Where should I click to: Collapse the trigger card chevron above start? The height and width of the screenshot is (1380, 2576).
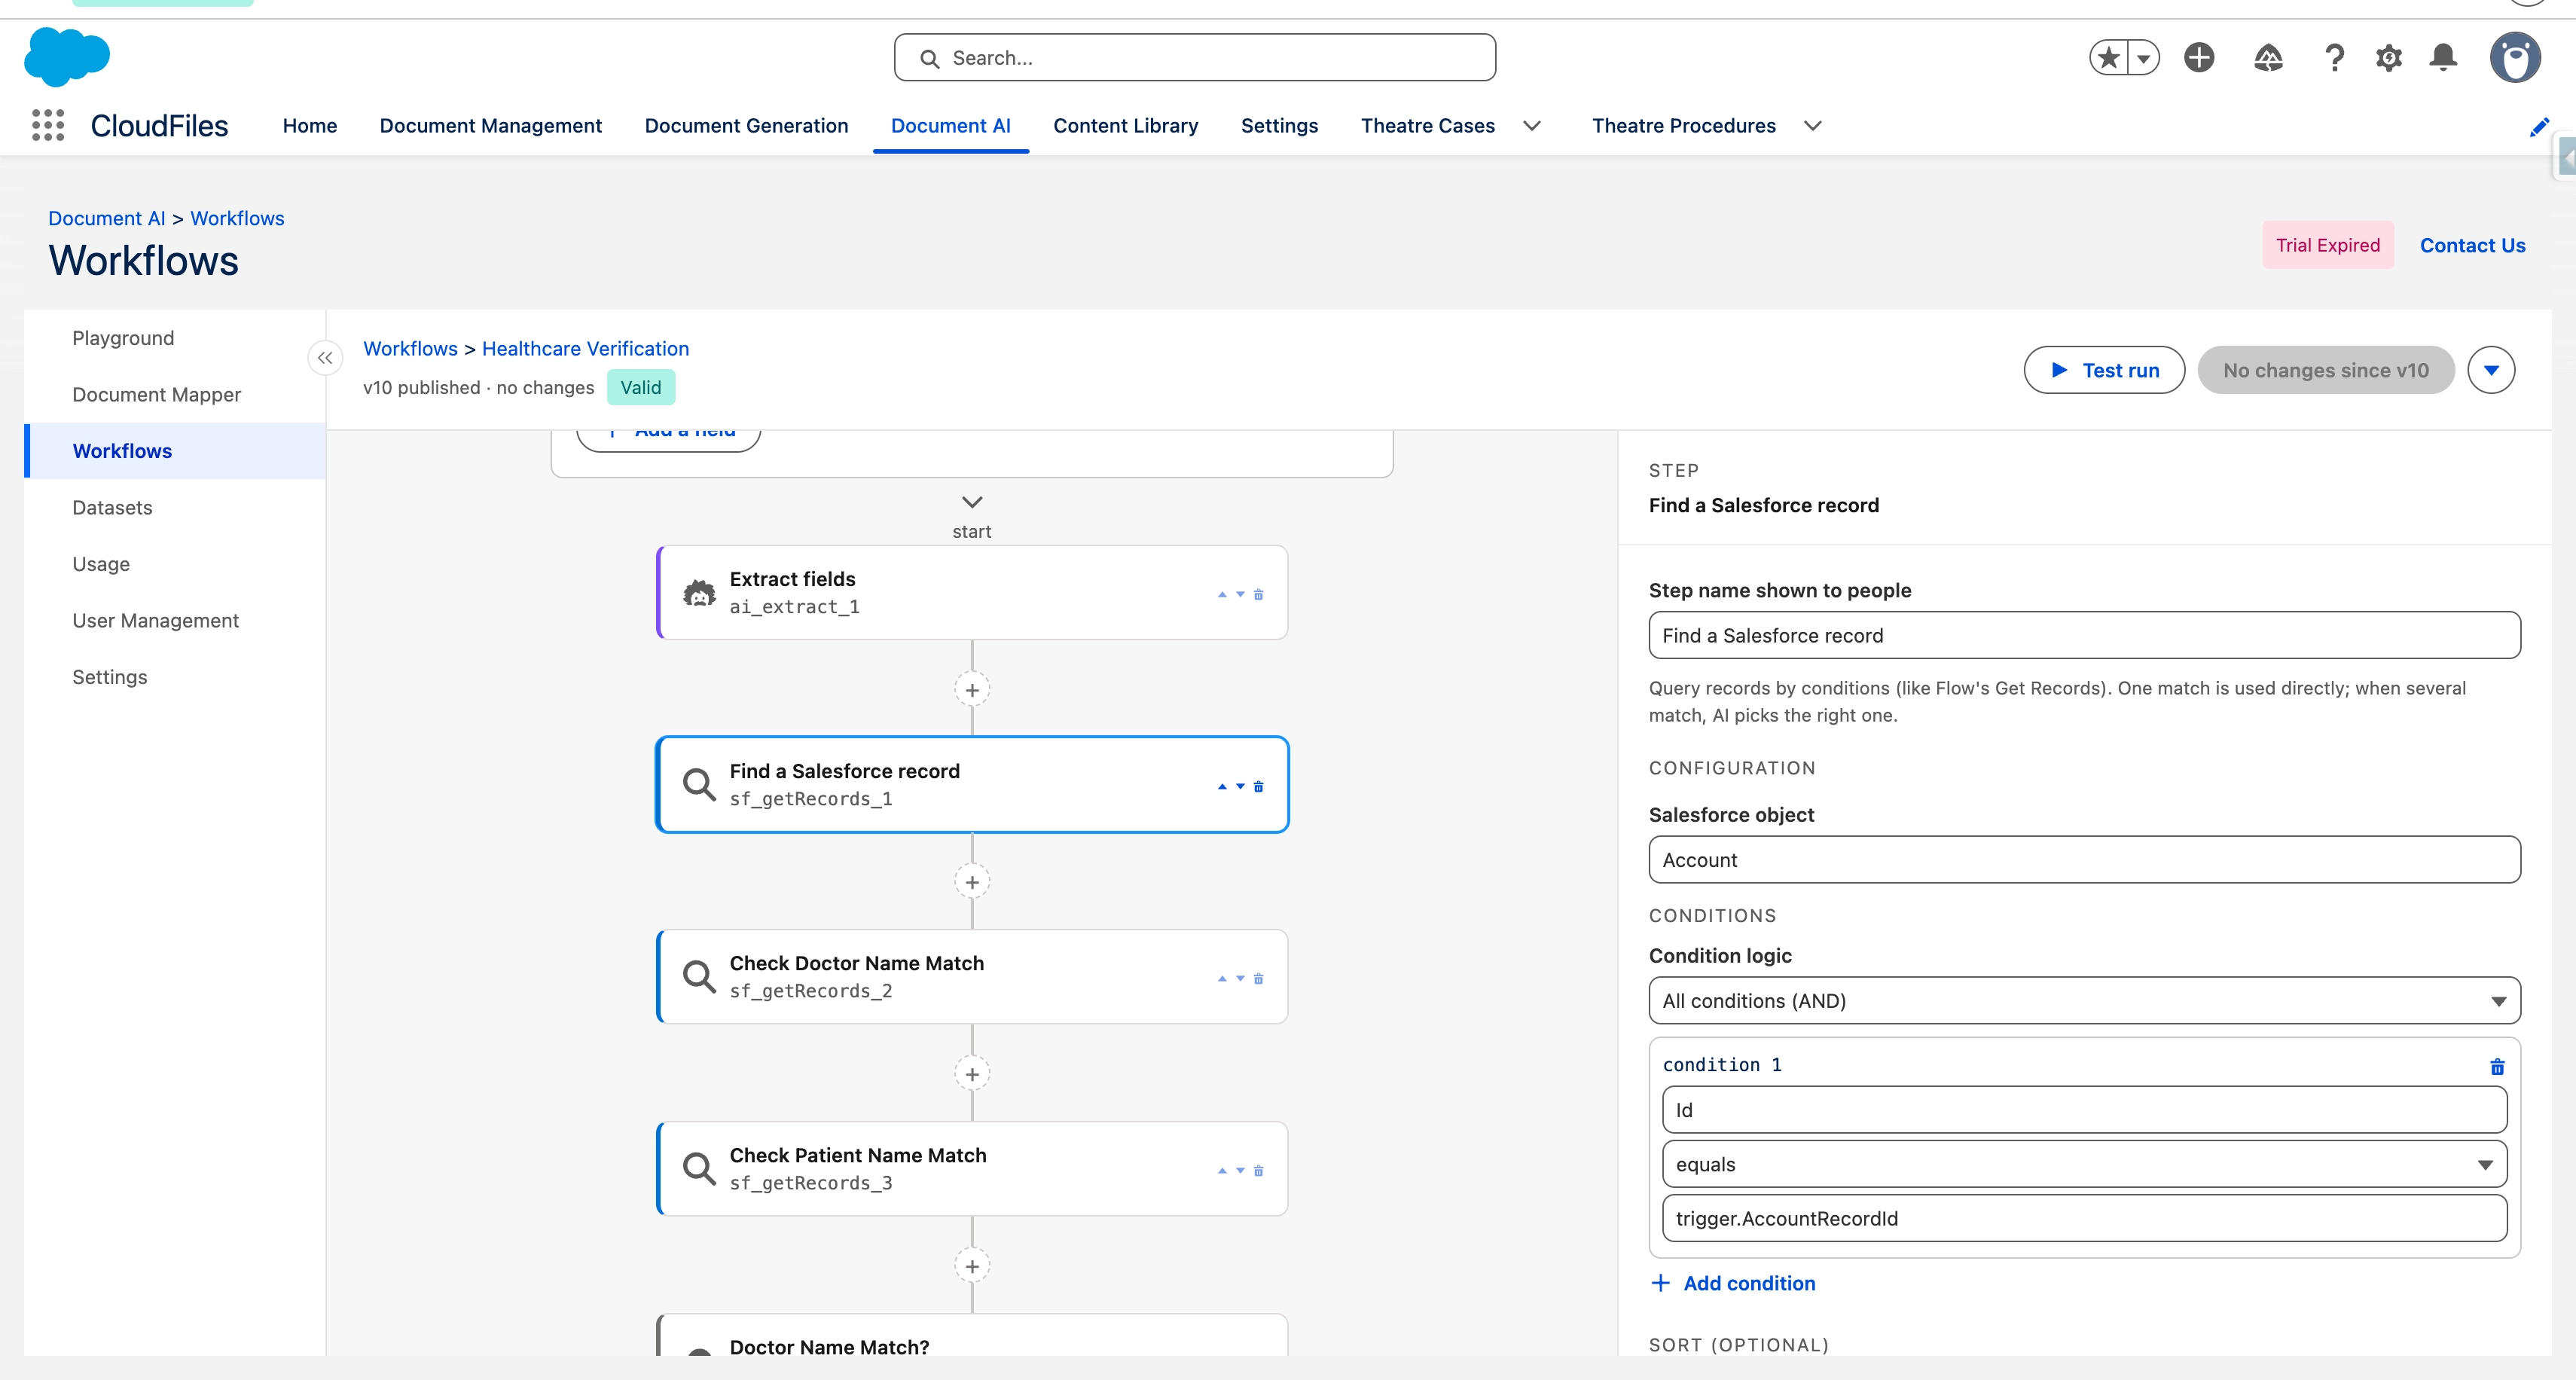click(972, 502)
